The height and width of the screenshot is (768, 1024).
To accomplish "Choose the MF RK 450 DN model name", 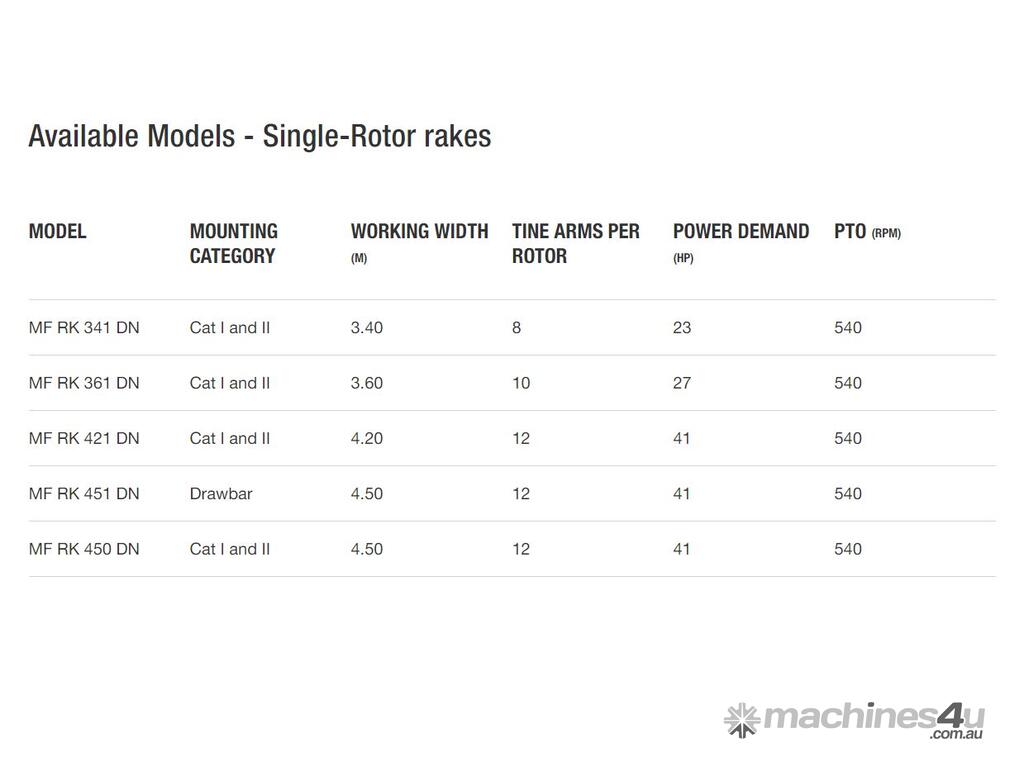I will tap(84, 549).
